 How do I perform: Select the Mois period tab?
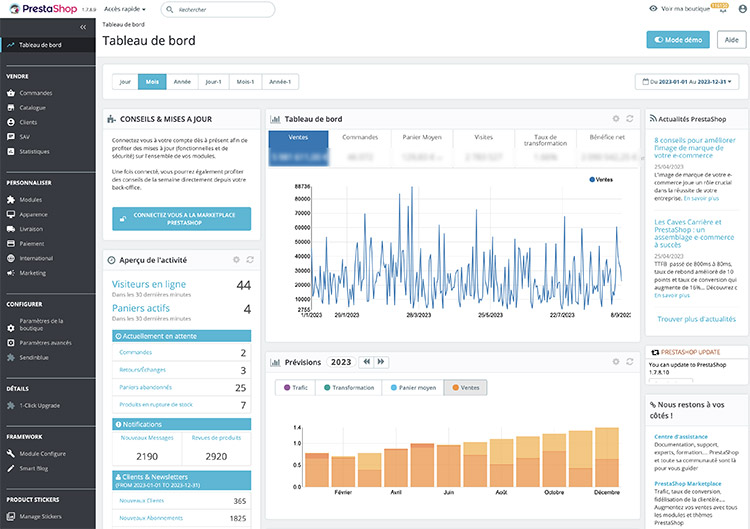(x=152, y=82)
